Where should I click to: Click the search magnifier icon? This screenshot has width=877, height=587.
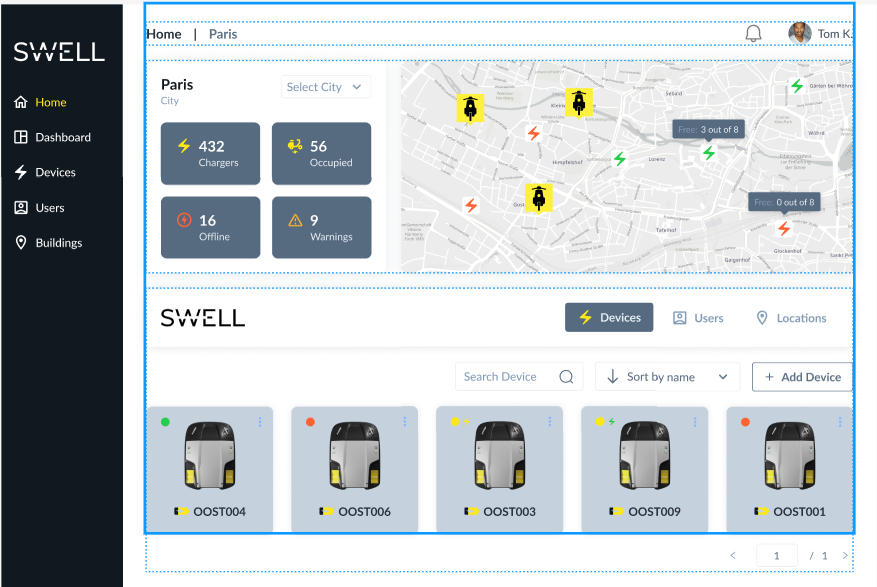pyautogui.click(x=566, y=377)
